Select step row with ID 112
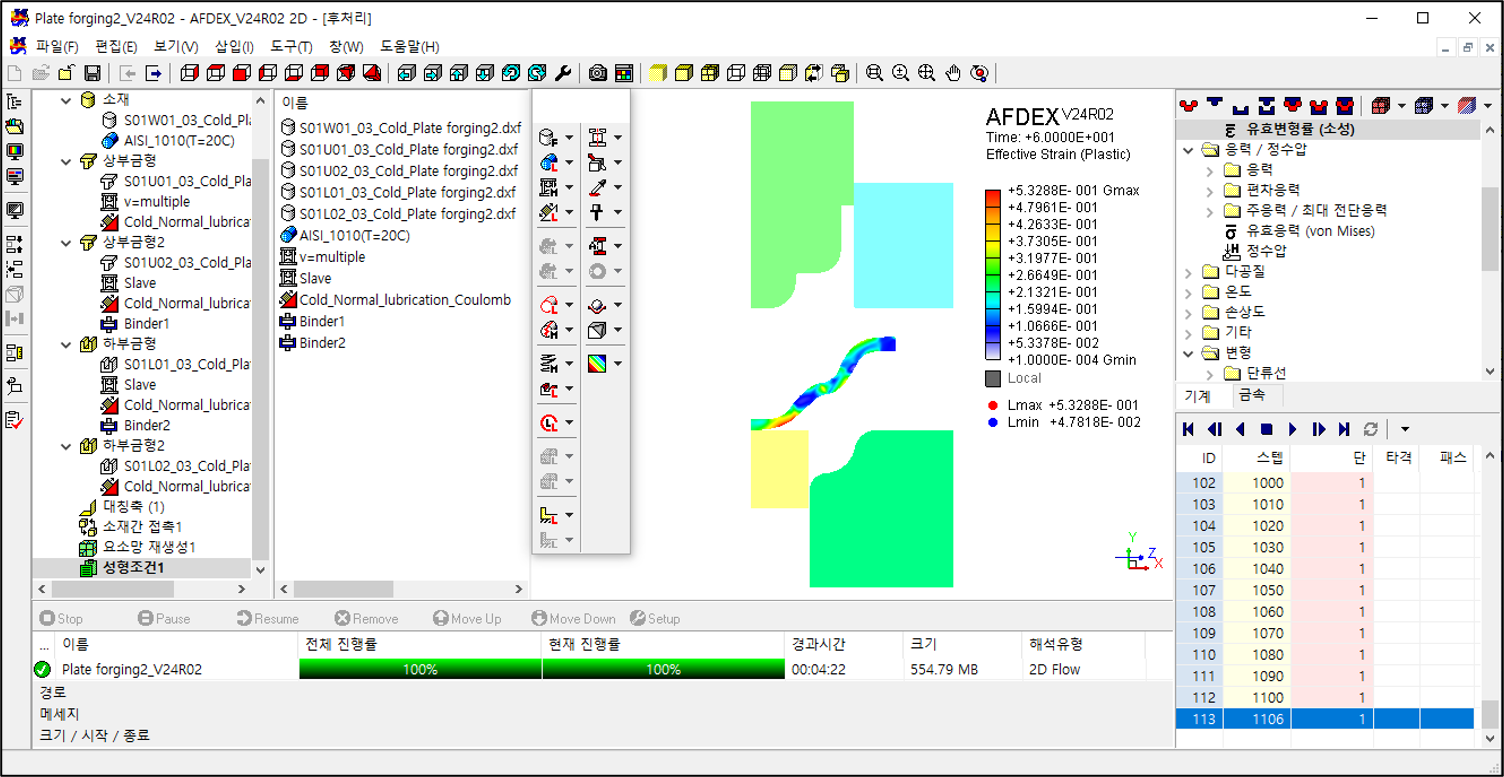The image size is (1504, 777). [x=1324, y=698]
